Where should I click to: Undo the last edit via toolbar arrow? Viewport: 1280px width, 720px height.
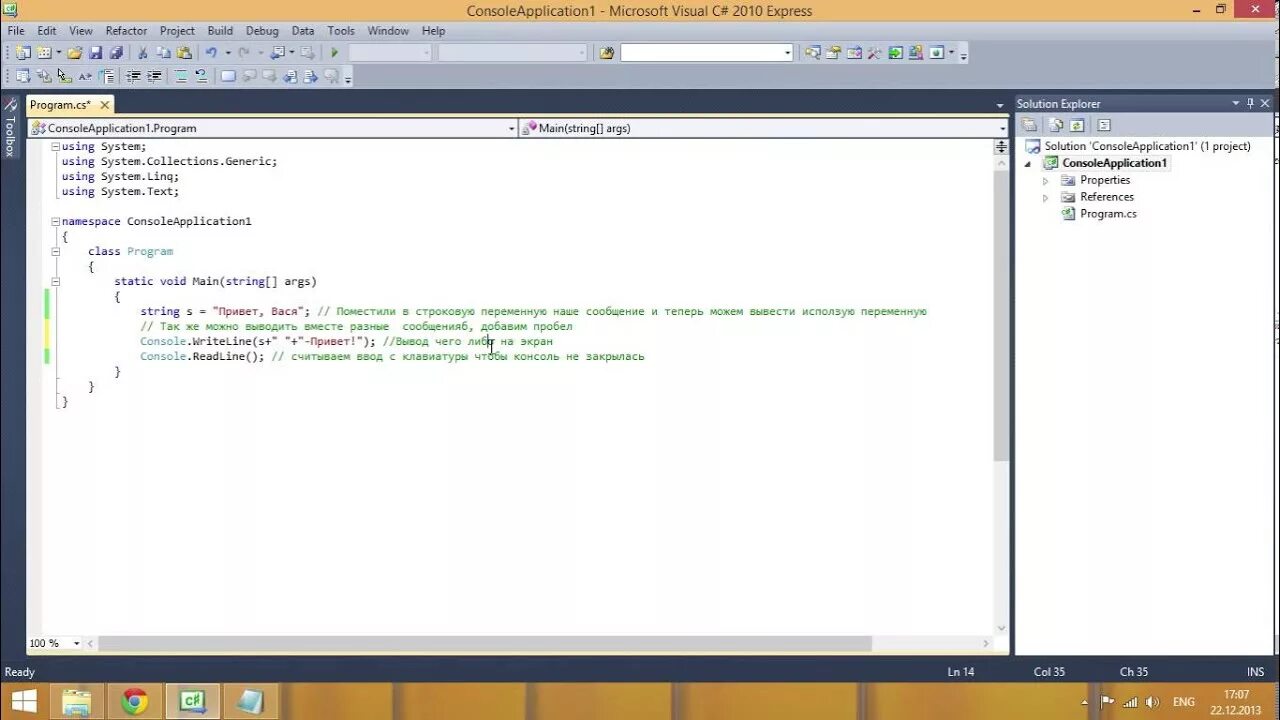click(x=211, y=53)
